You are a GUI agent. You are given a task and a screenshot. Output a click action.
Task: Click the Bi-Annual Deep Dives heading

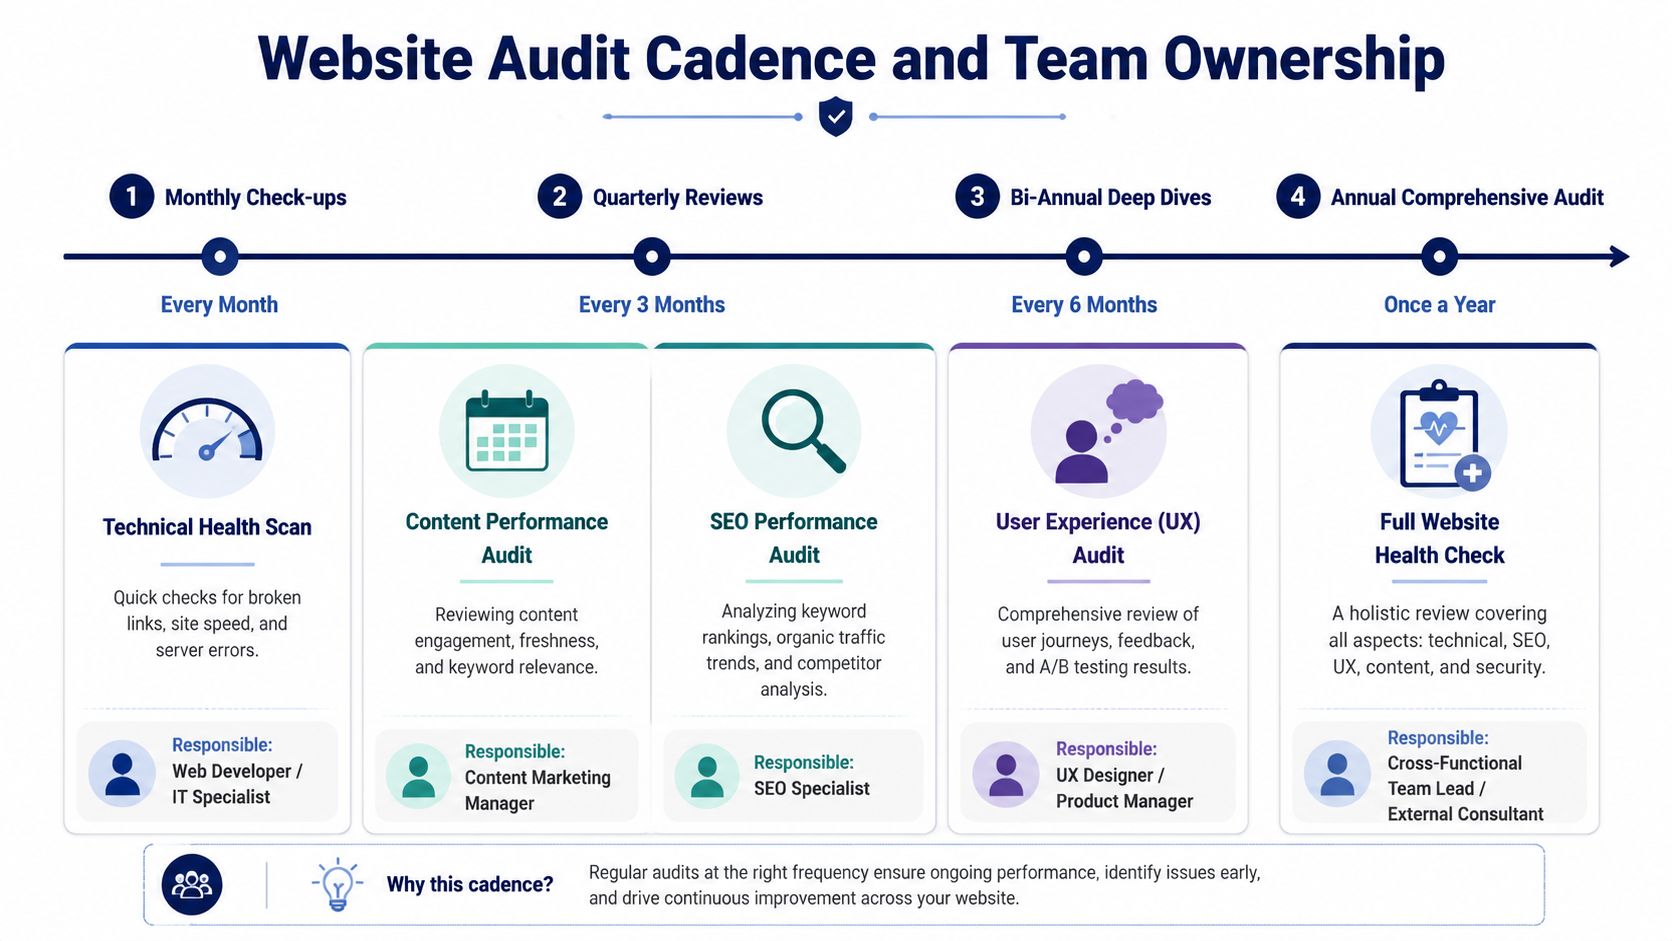click(x=1111, y=197)
